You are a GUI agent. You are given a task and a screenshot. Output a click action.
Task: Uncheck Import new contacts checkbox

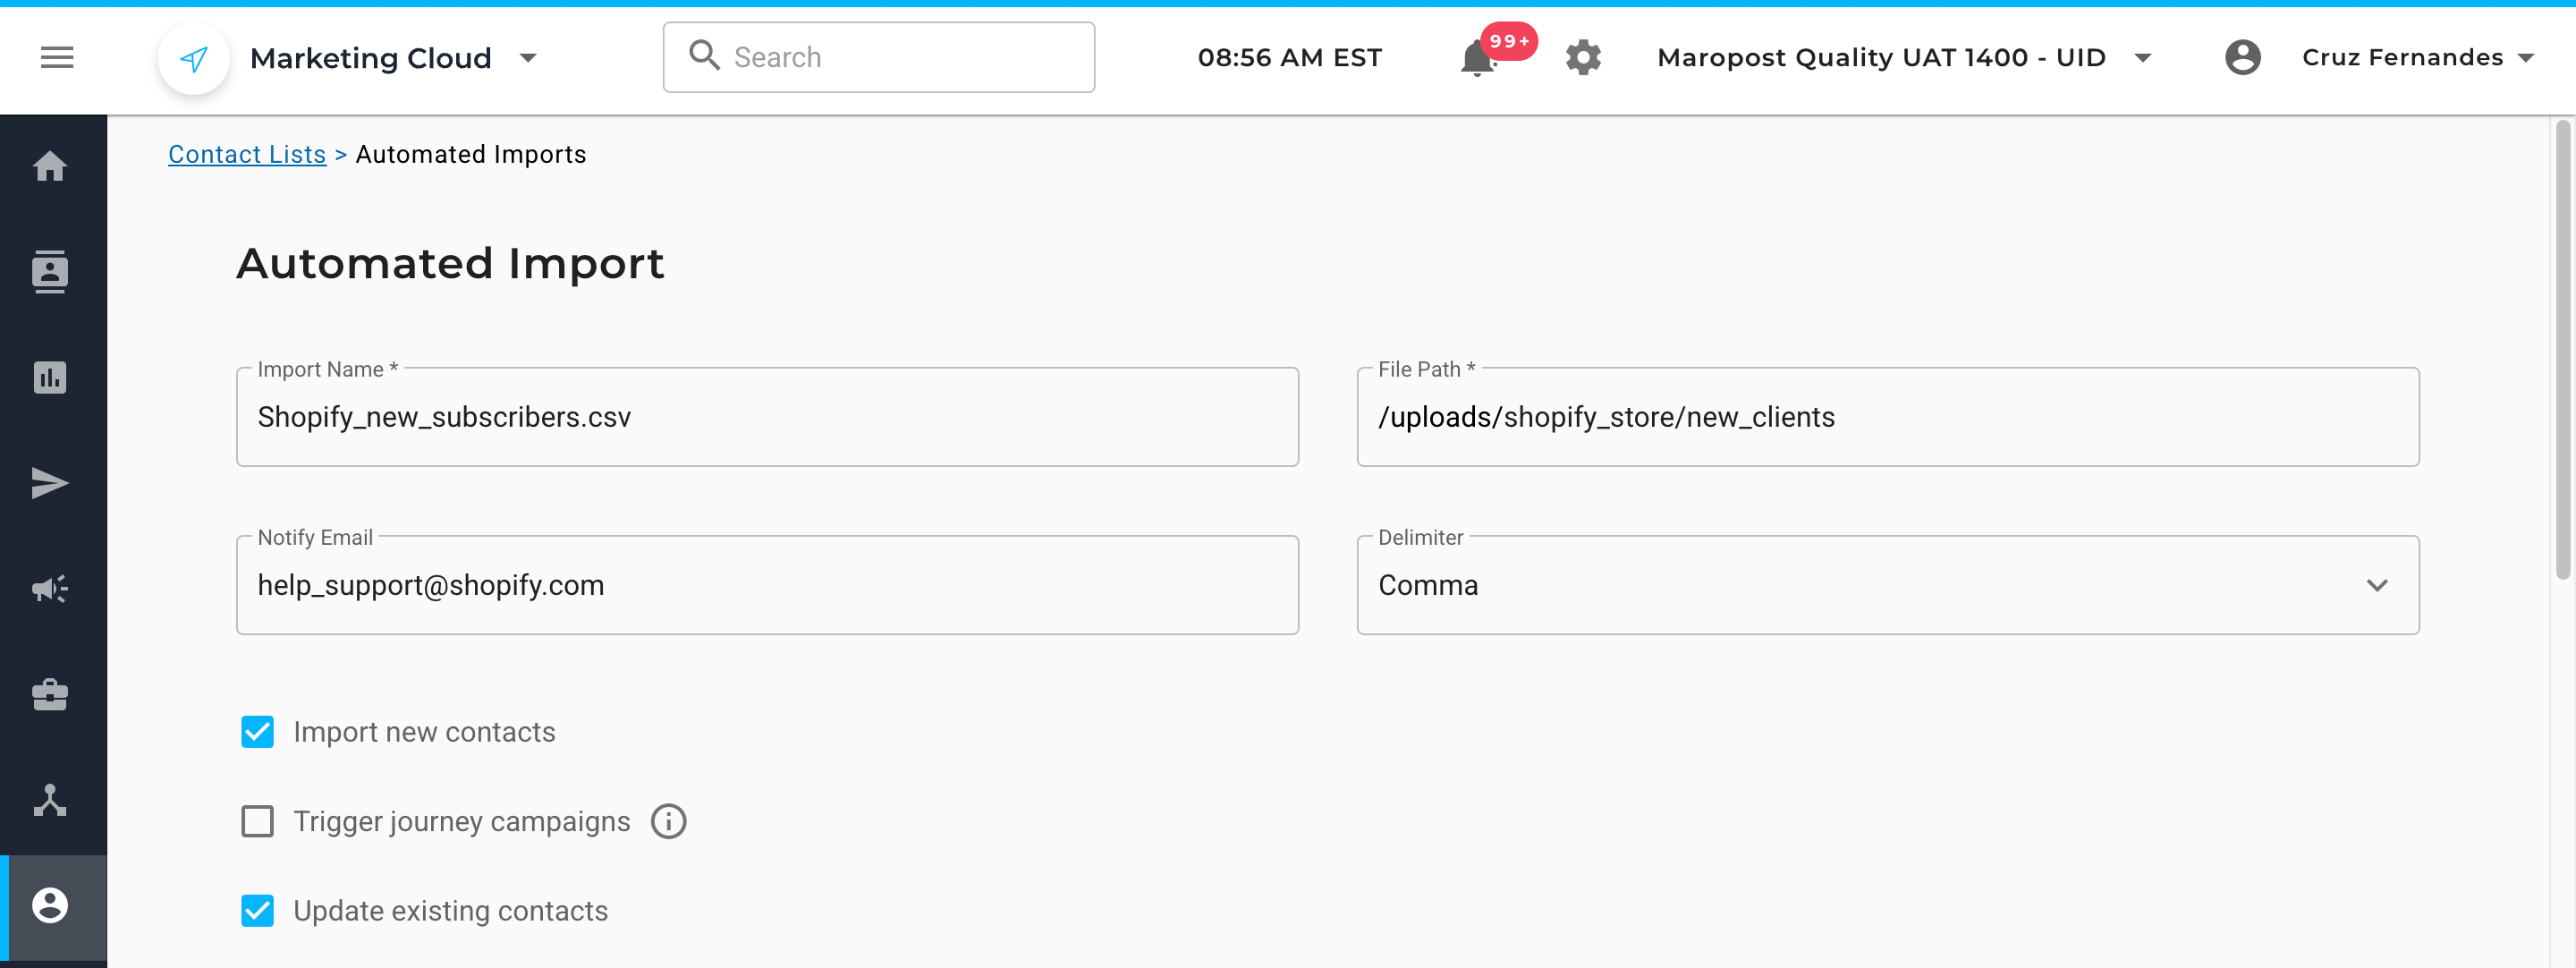pos(258,732)
